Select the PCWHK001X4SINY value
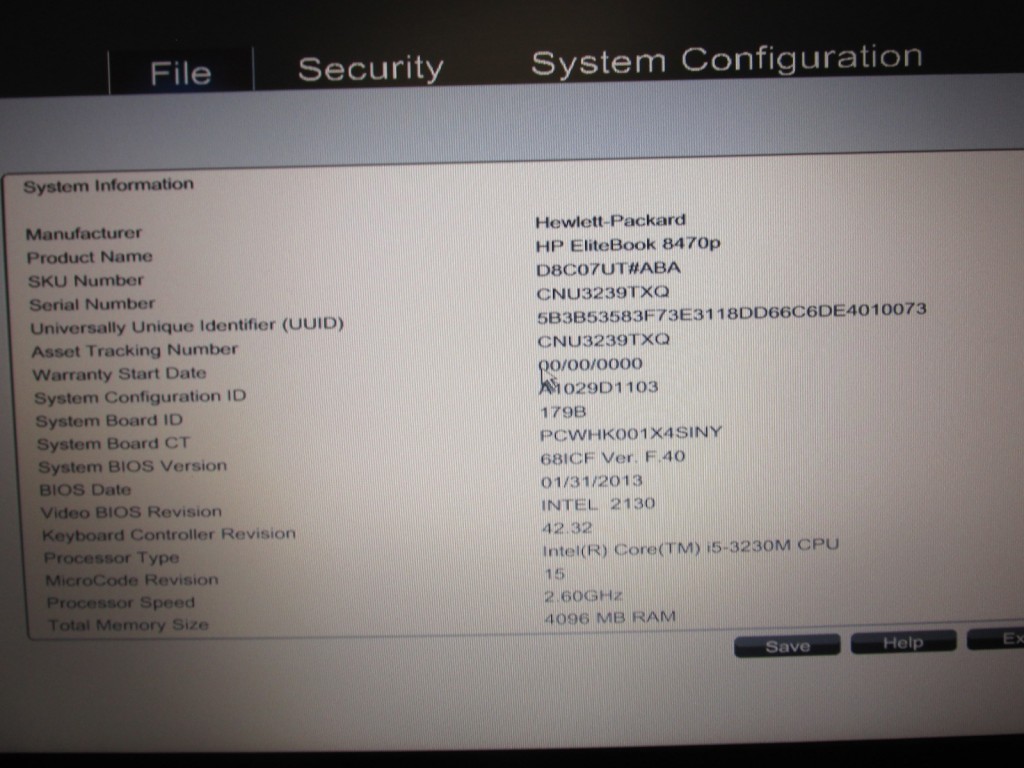The image size is (1024, 768). (631, 434)
